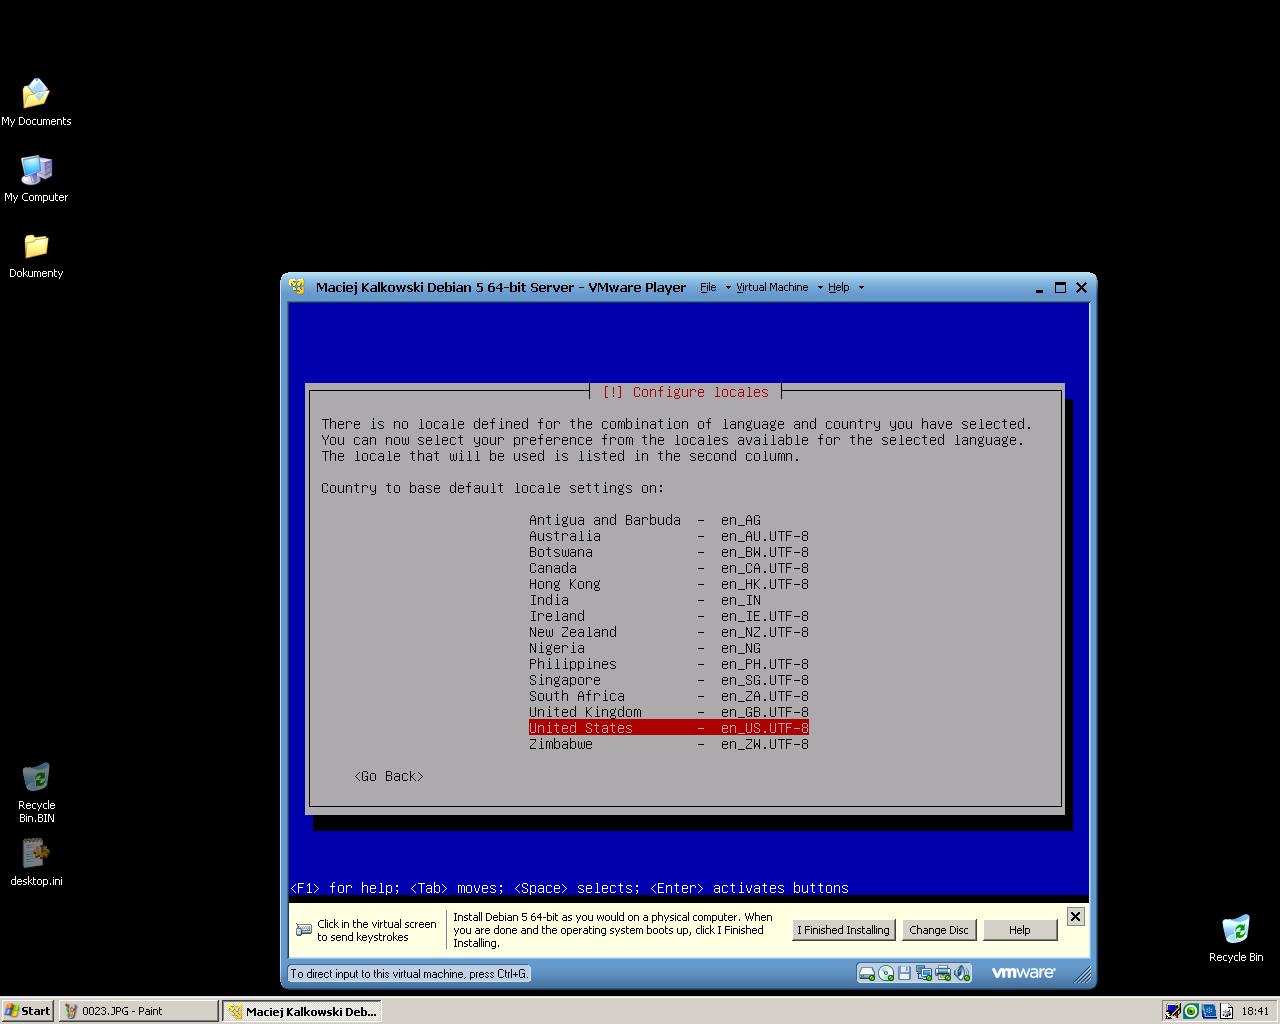Select Singapore en_SG.UTF-8 row

[x=668, y=680]
